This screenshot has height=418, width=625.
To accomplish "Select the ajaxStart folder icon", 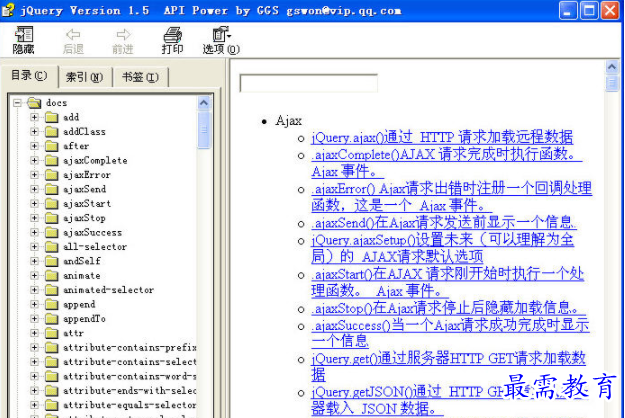I will point(51,204).
